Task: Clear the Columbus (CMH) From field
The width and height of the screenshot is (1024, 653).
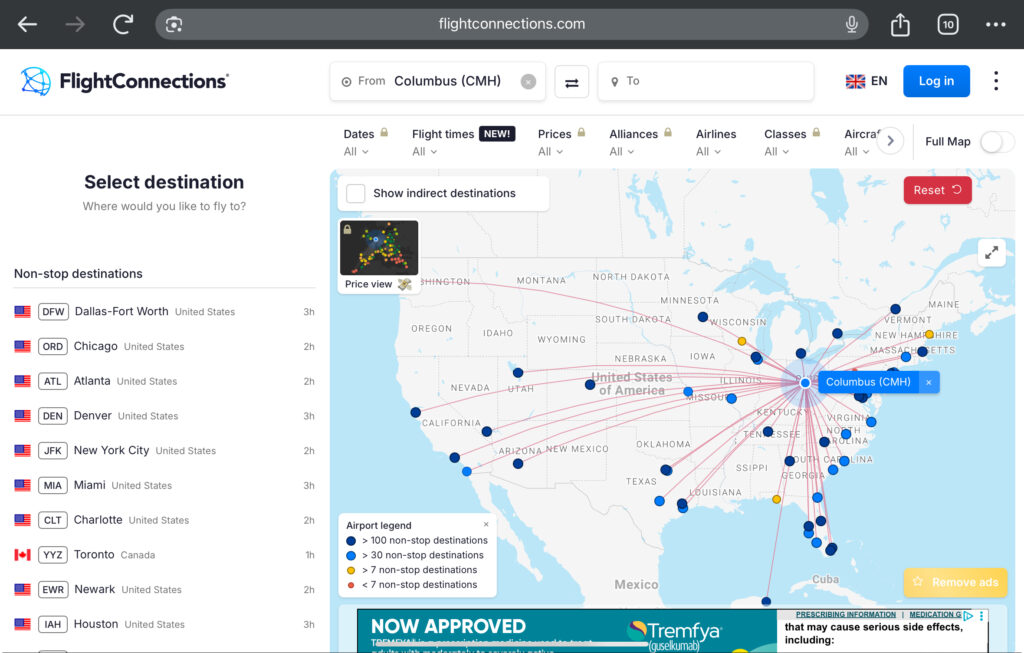Action: click(528, 82)
